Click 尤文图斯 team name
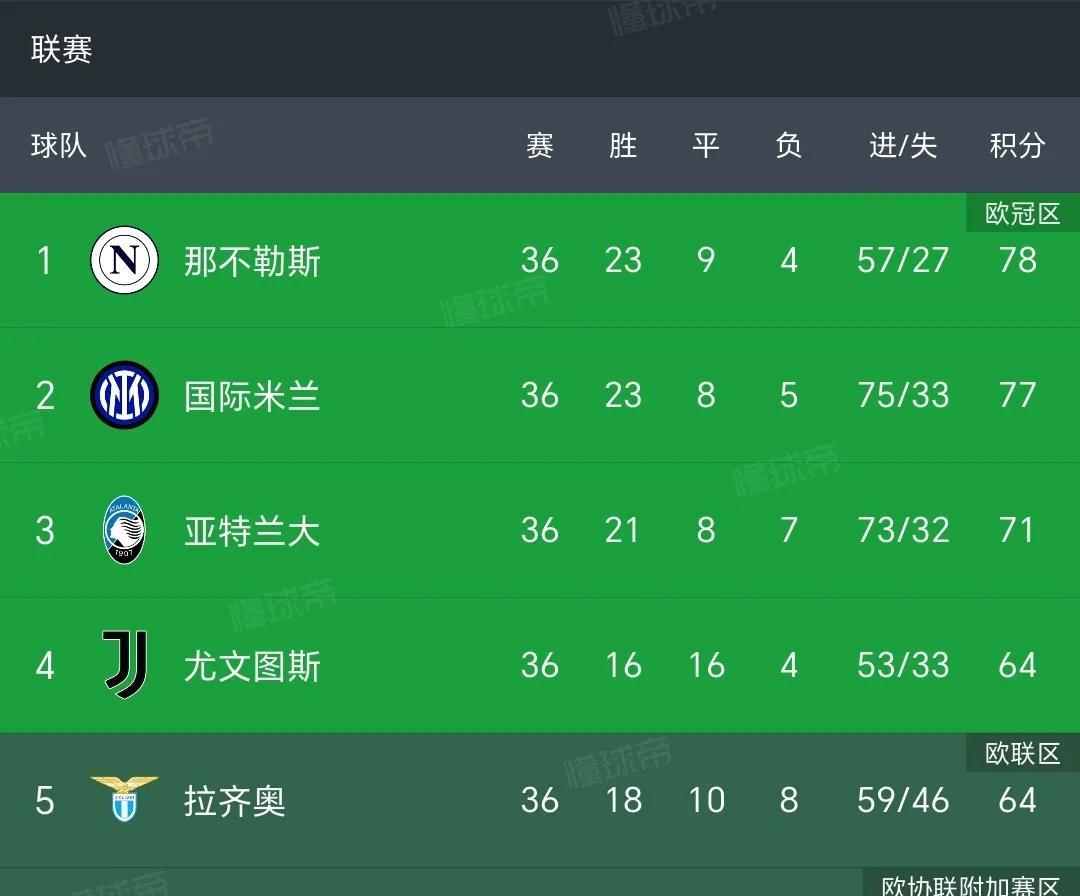 (252, 666)
